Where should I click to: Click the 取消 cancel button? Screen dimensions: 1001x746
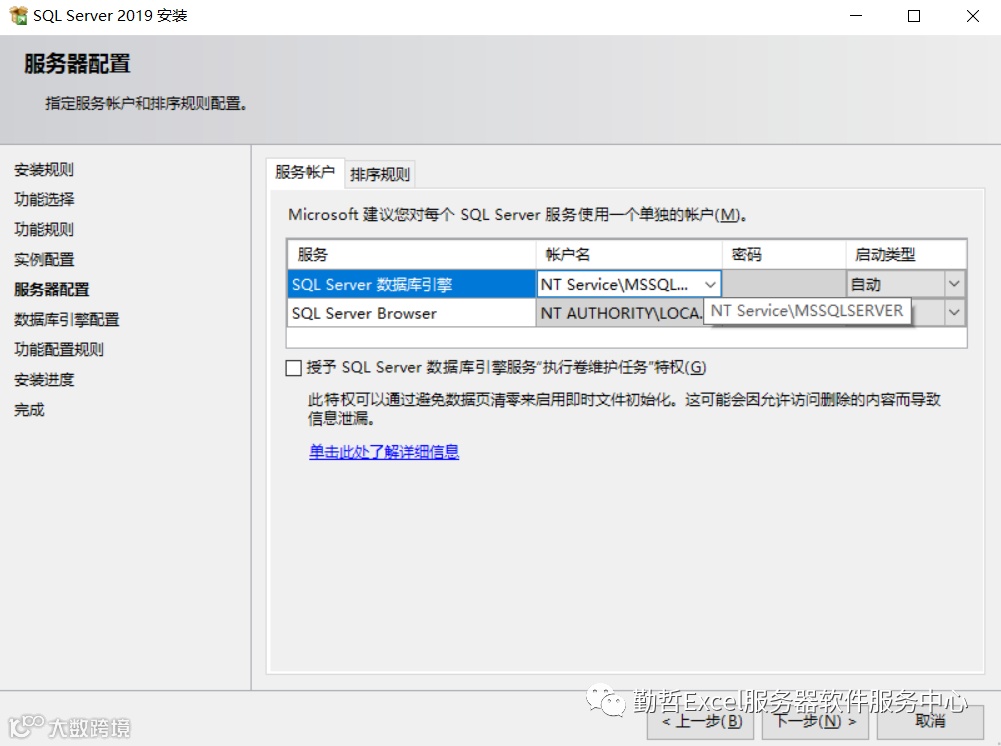930,722
